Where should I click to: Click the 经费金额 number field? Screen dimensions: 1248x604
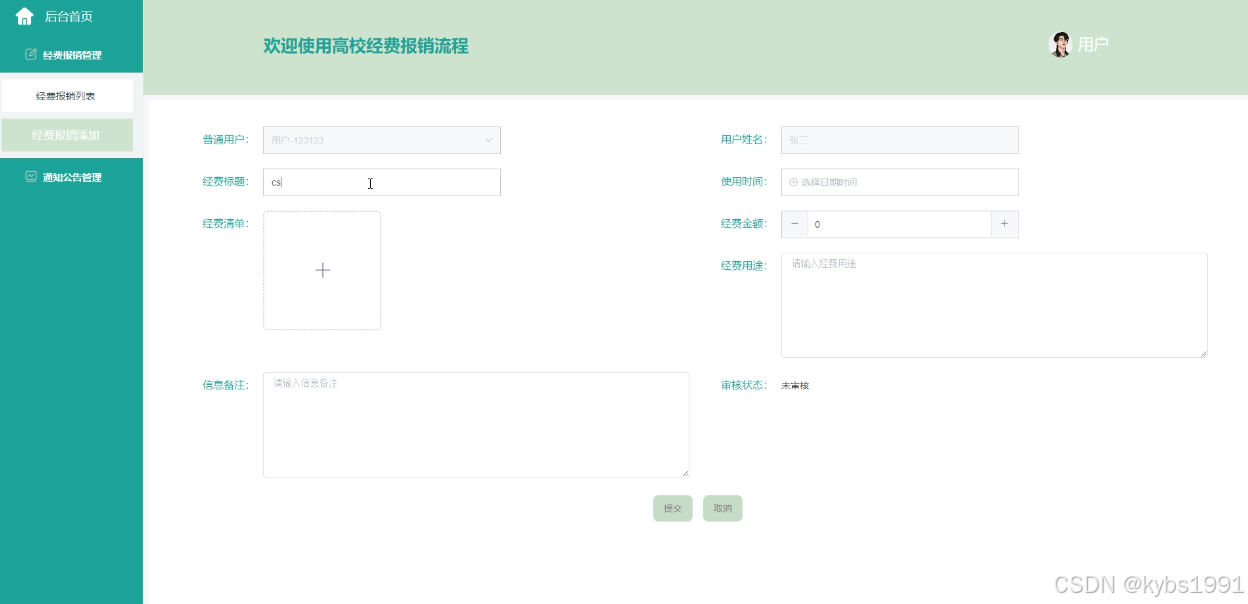(900, 224)
